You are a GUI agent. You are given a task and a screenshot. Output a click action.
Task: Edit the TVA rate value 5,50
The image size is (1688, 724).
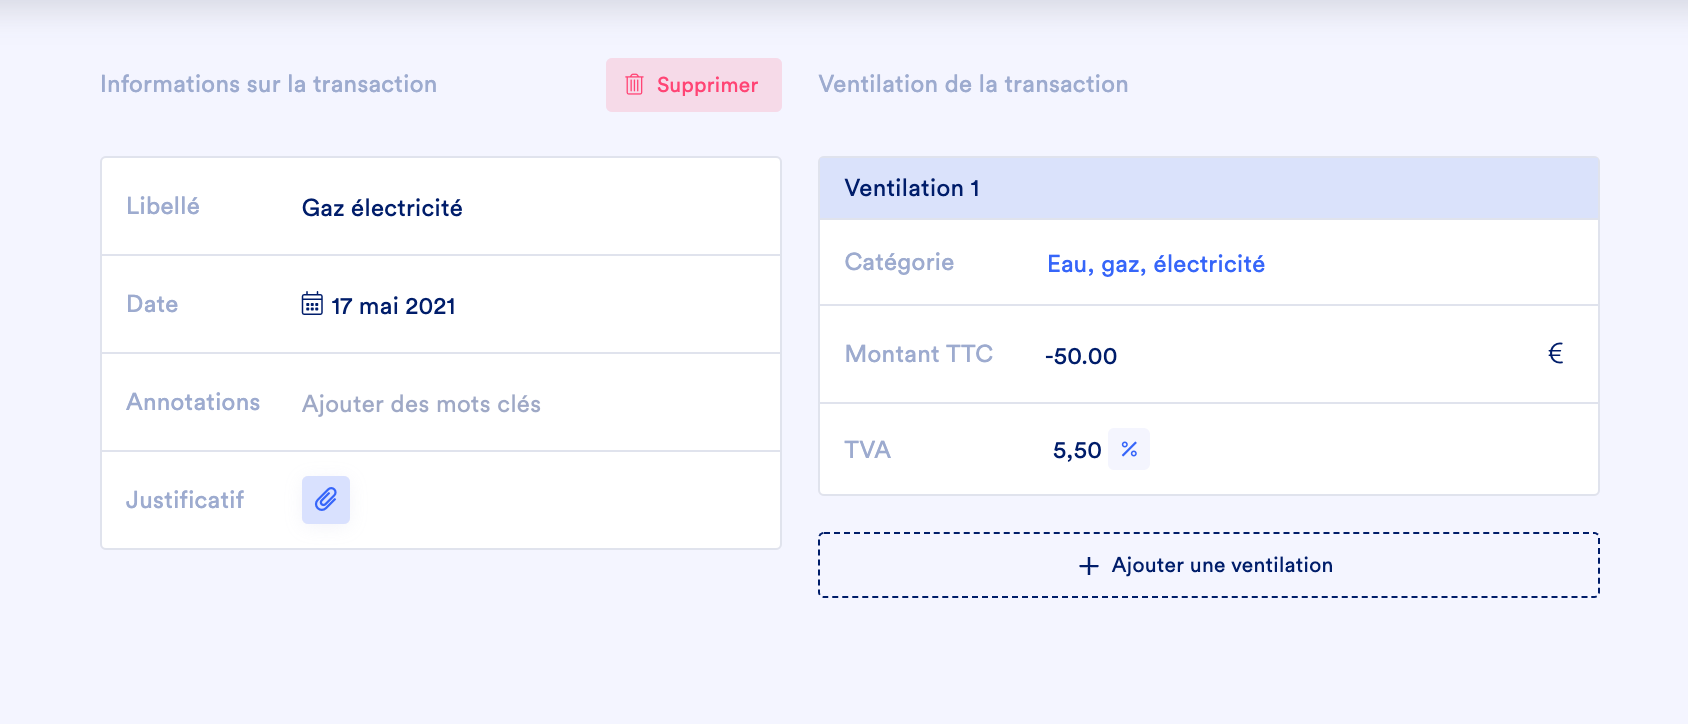(x=1076, y=451)
